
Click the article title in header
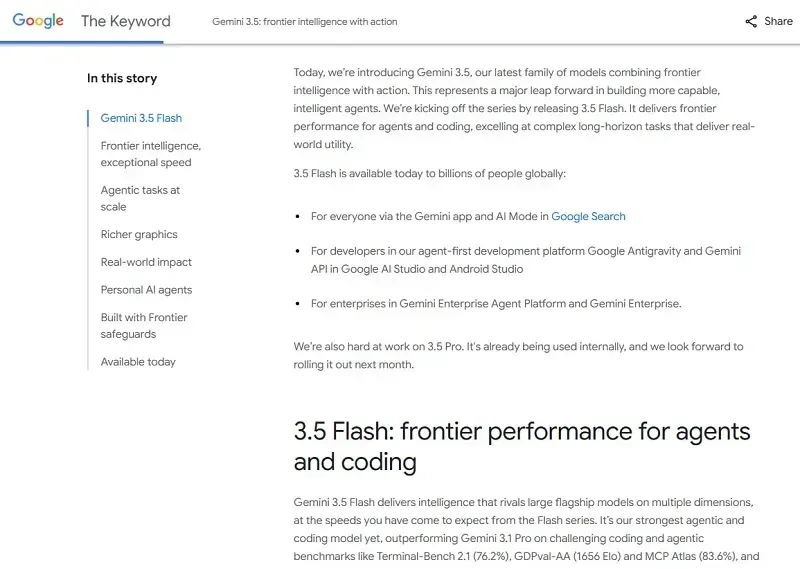(305, 21)
